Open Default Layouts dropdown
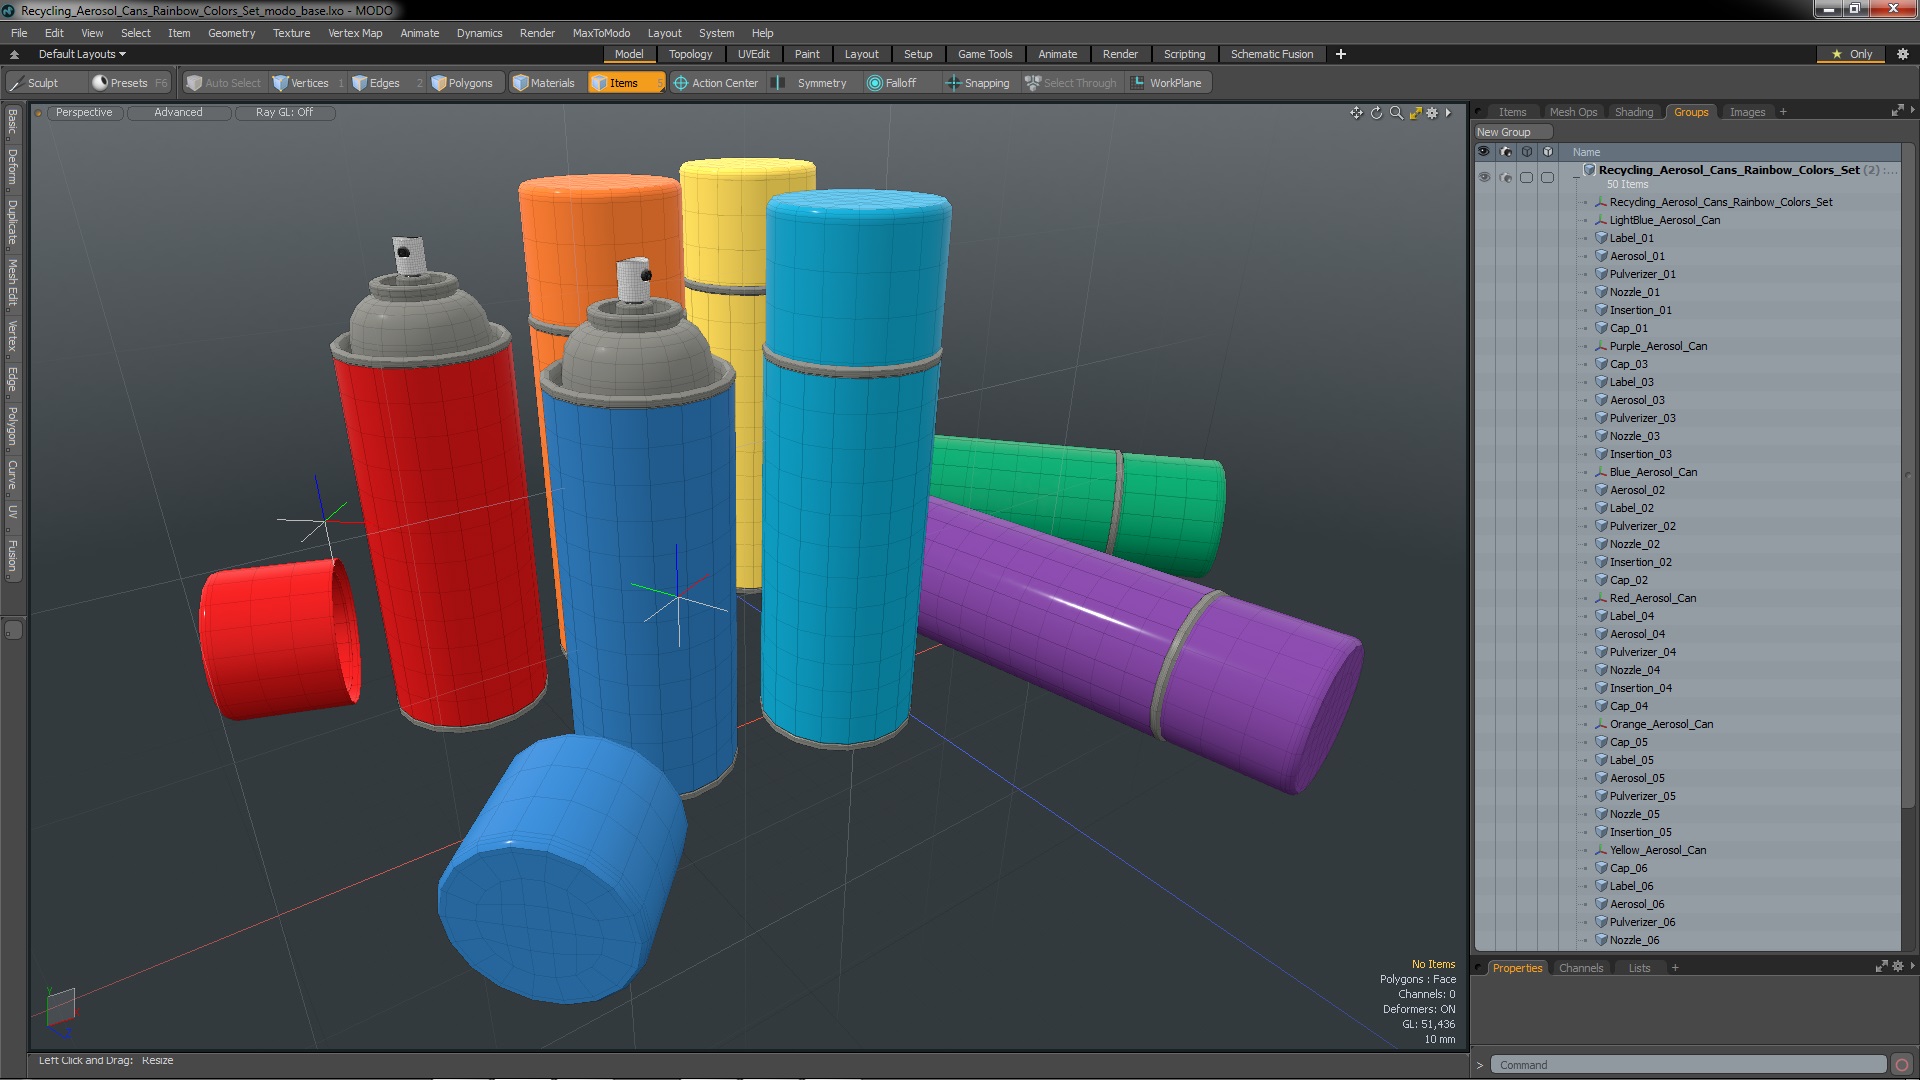1920x1080 pixels. [82, 54]
